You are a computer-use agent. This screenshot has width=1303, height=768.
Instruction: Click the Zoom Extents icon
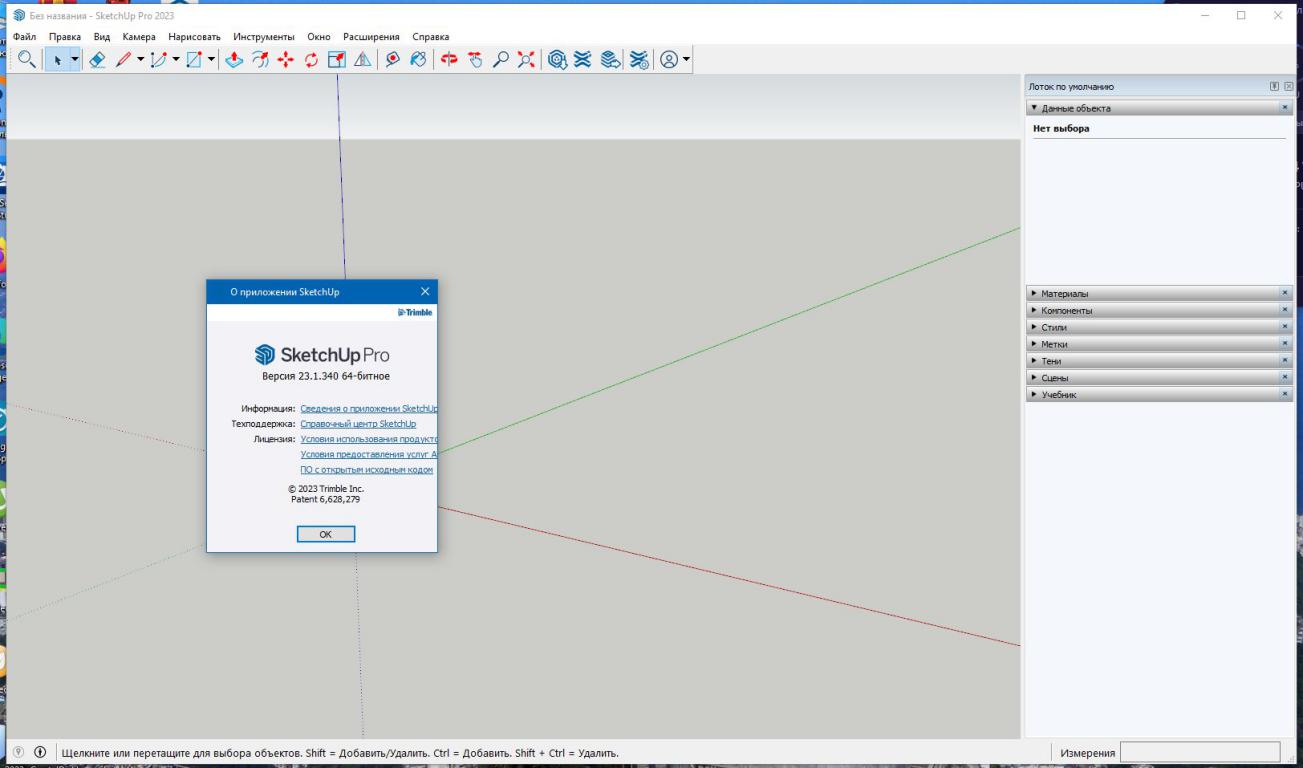point(526,60)
